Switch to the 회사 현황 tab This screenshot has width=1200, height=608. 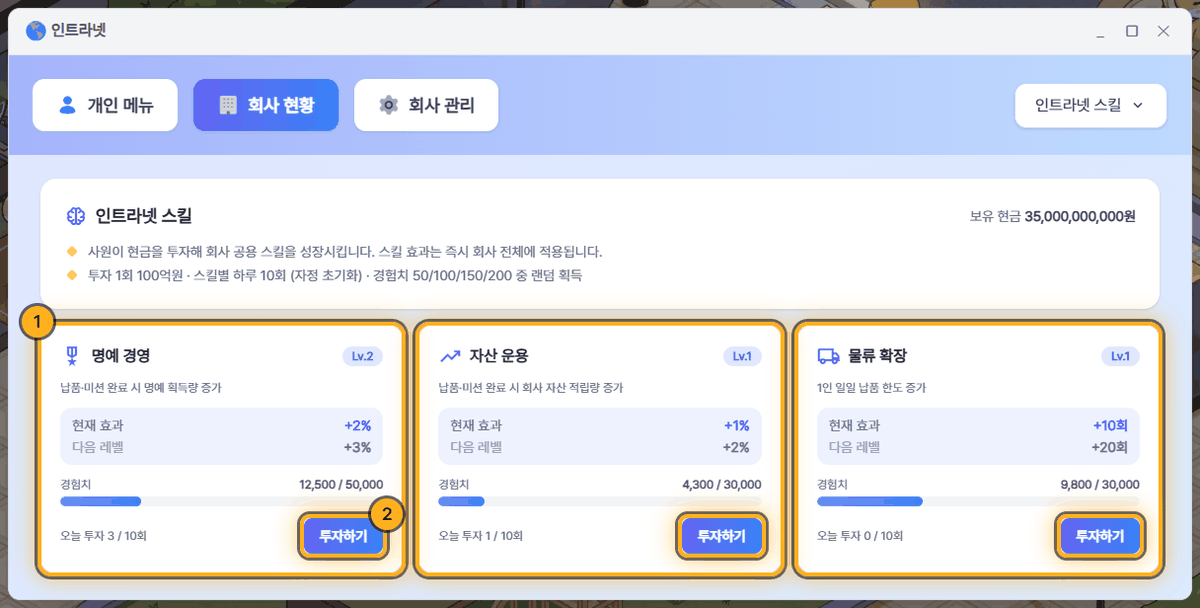[x=266, y=105]
